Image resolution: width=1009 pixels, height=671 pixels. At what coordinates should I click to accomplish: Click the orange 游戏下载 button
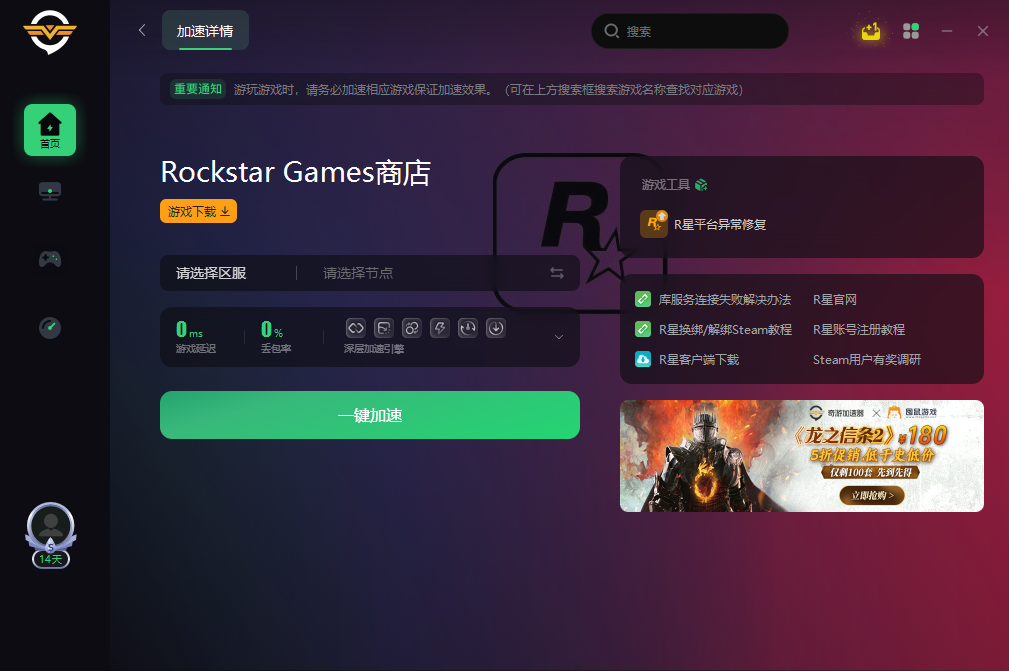click(198, 211)
